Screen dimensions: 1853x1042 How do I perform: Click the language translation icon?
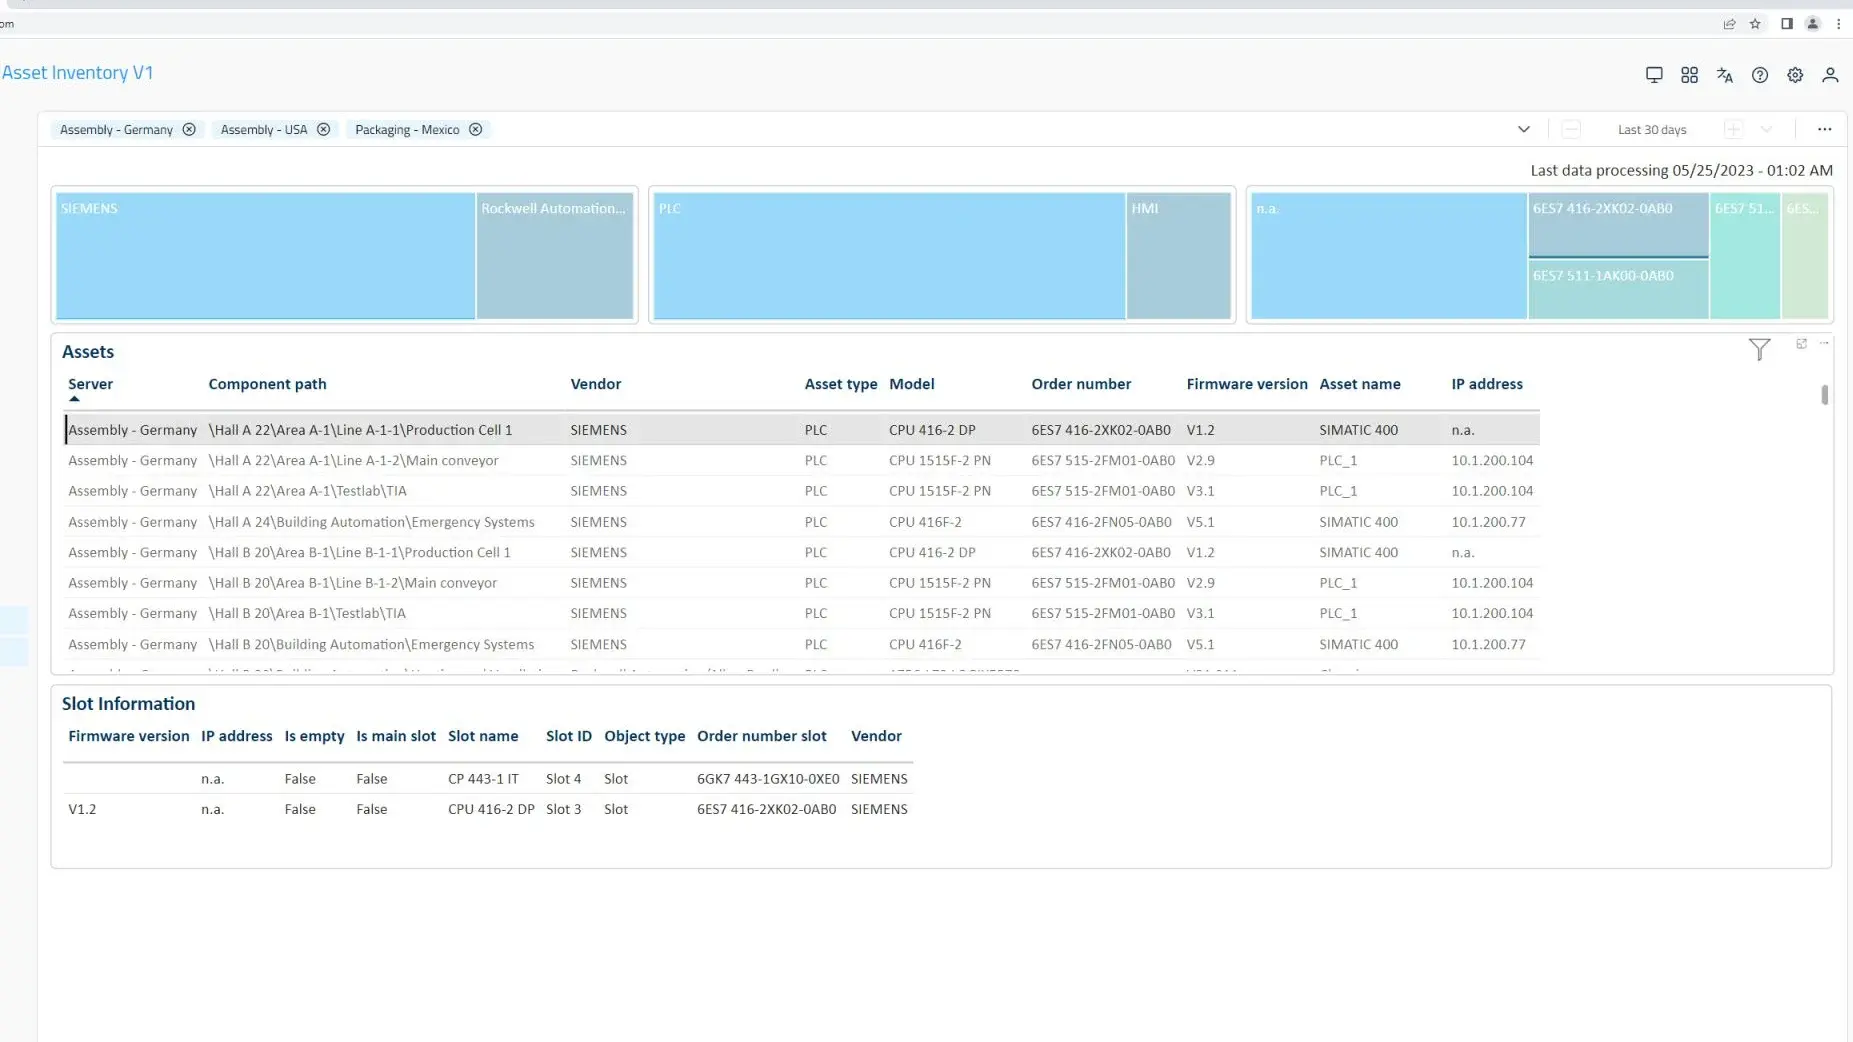point(1724,75)
